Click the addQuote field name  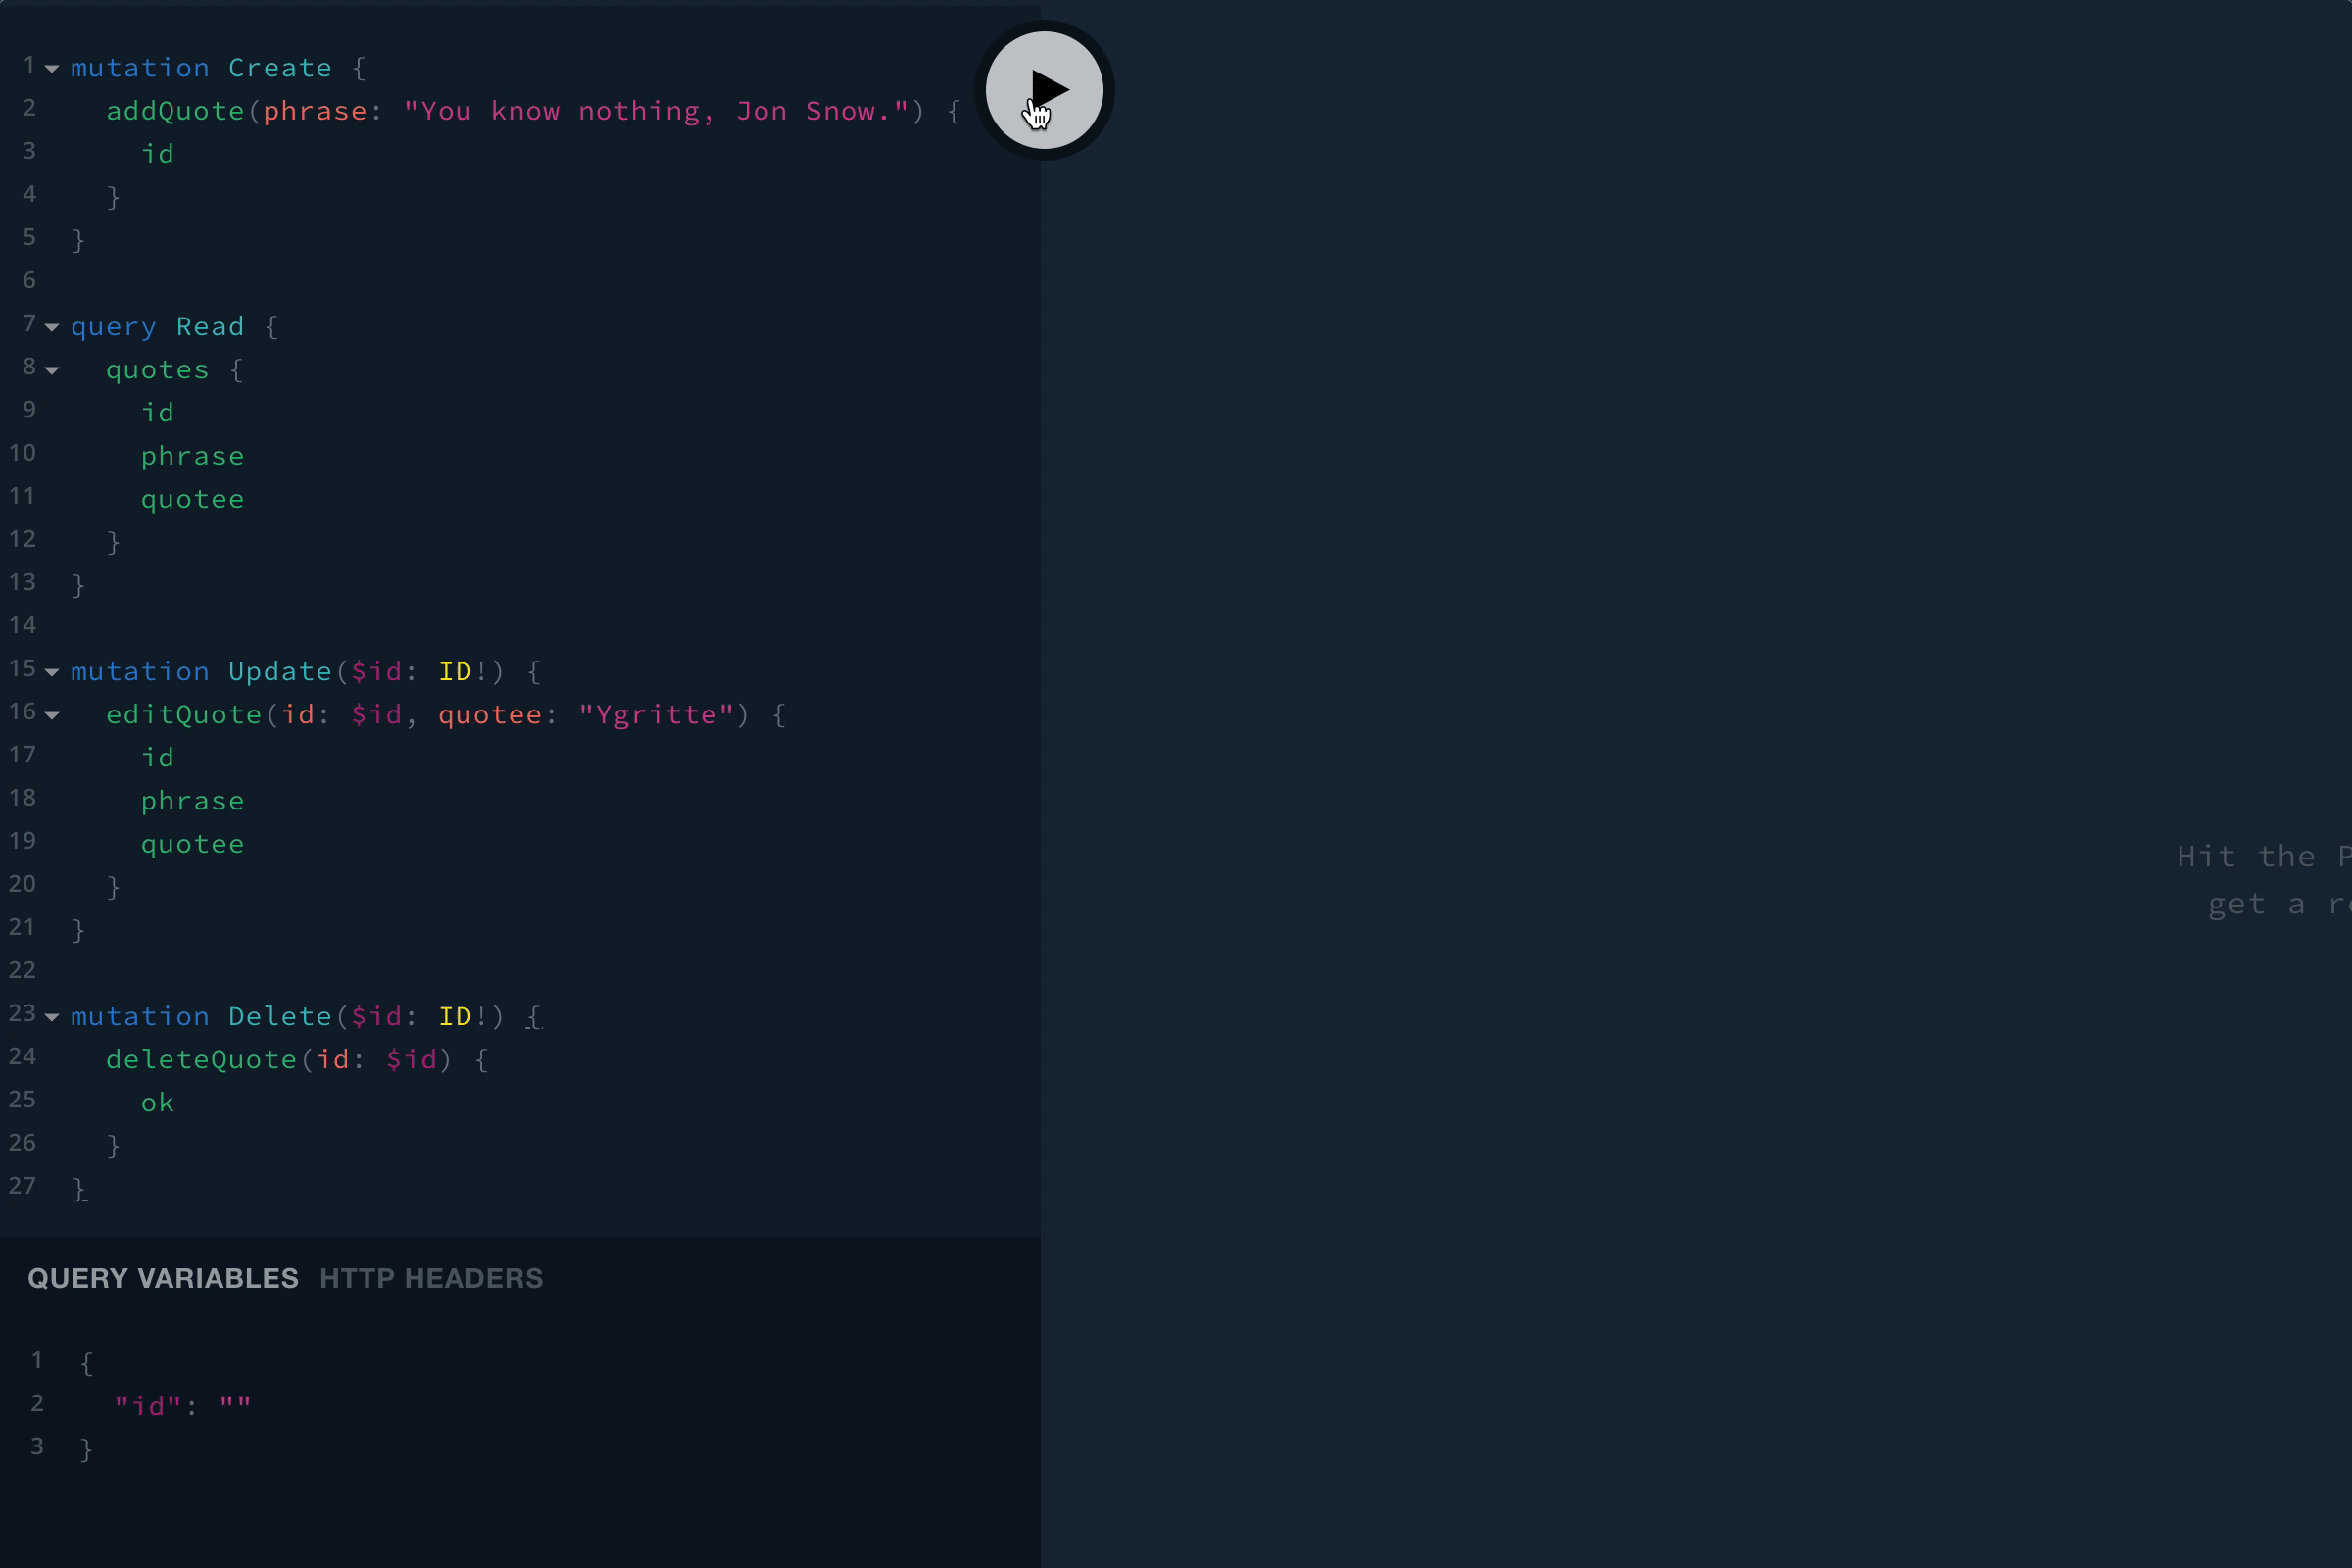(x=175, y=111)
